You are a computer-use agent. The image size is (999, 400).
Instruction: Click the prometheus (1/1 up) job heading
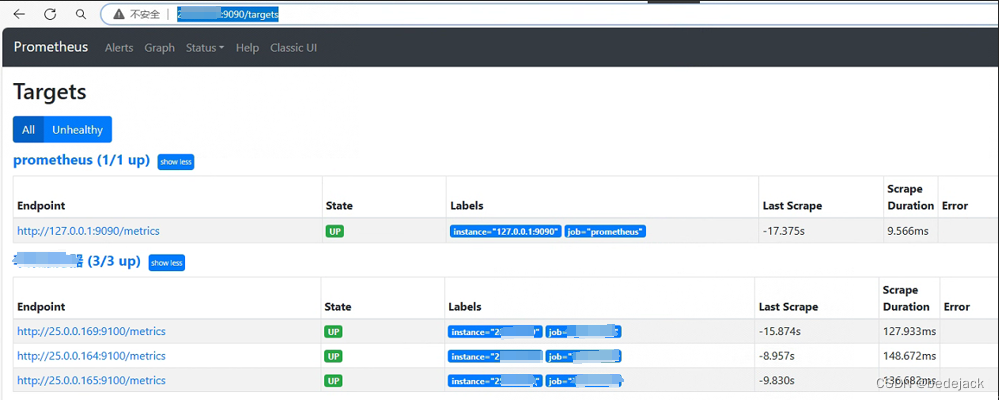pos(82,160)
